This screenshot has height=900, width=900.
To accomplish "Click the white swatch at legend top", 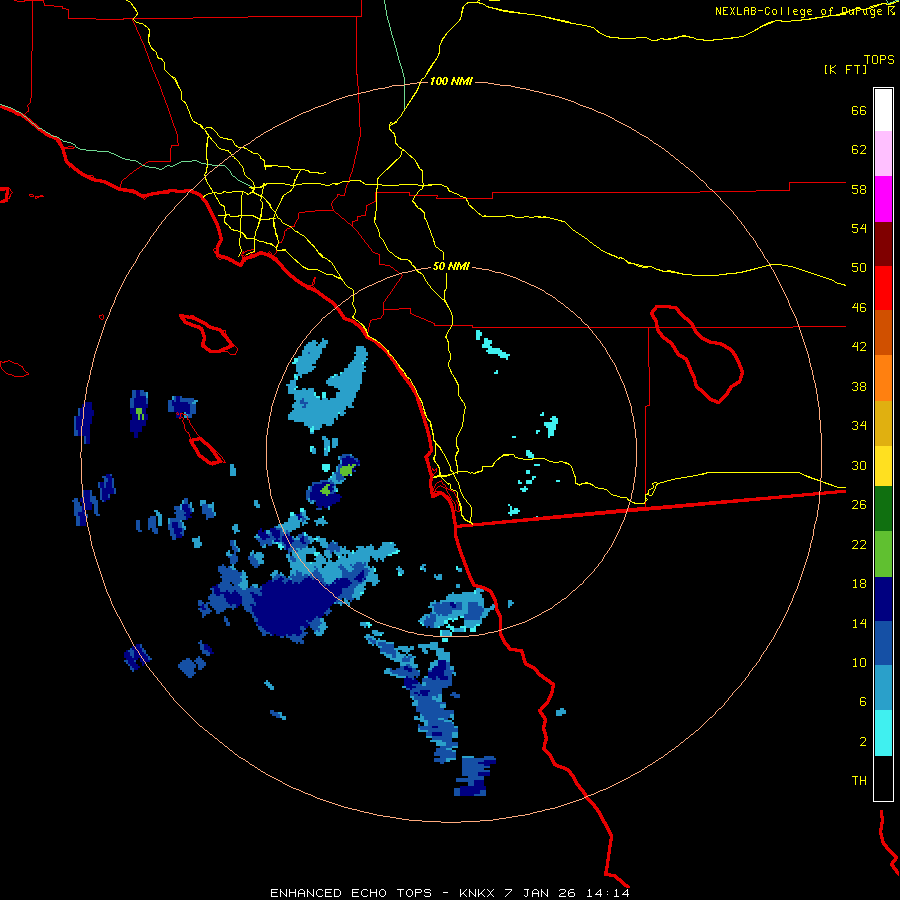I will tap(883, 110).
